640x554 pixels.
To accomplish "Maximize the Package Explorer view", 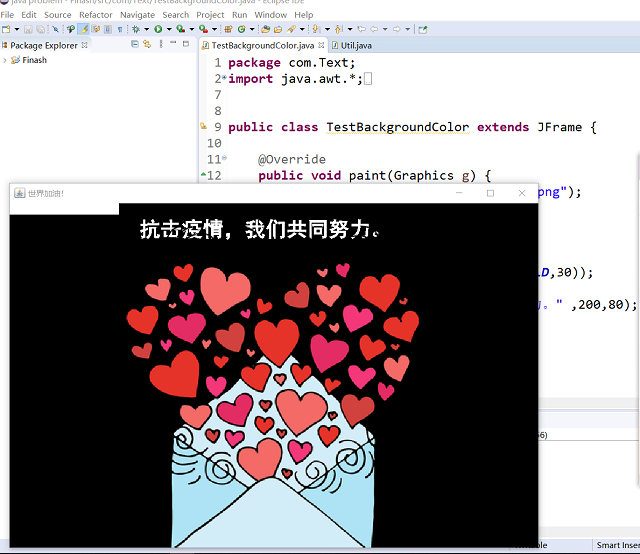I will (x=187, y=45).
